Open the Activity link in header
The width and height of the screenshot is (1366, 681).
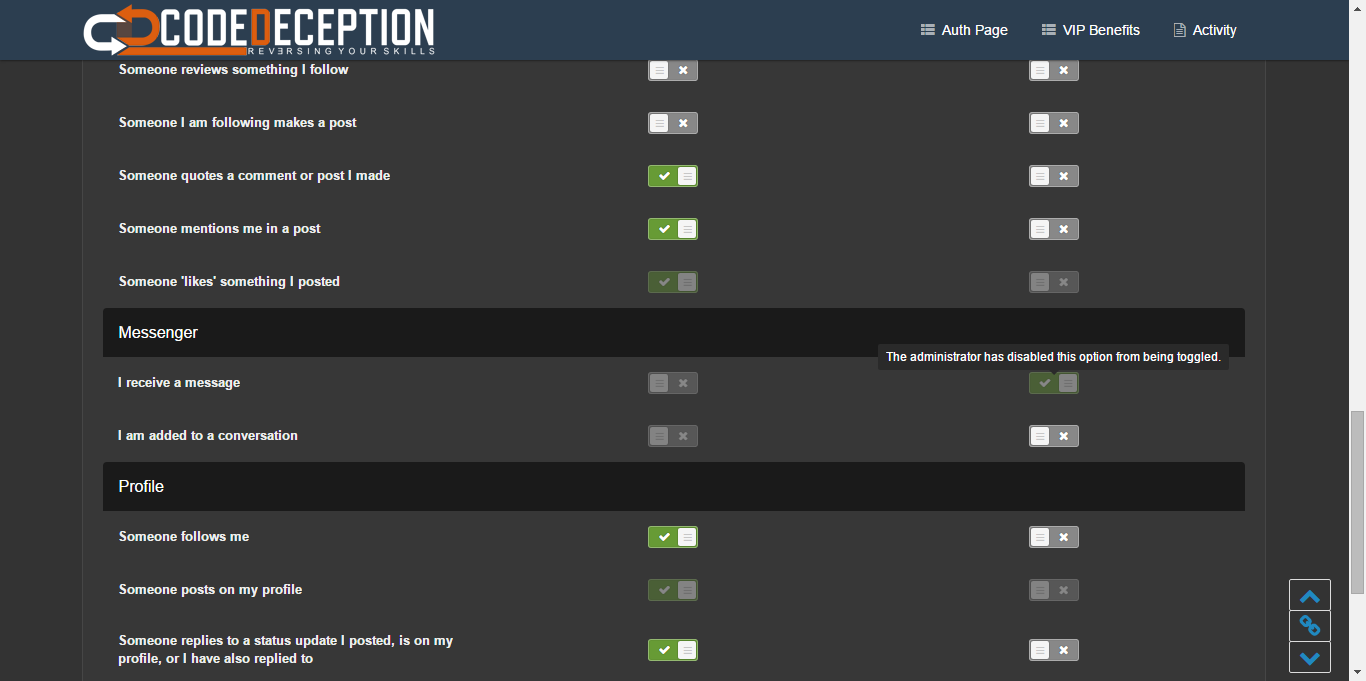coord(1205,30)
